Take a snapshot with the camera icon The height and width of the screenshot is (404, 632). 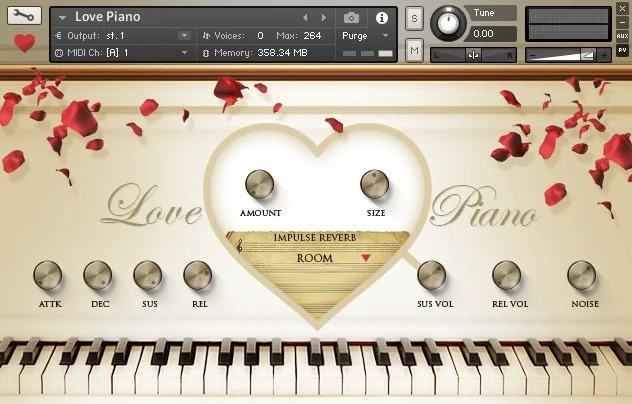coord(351,17)
